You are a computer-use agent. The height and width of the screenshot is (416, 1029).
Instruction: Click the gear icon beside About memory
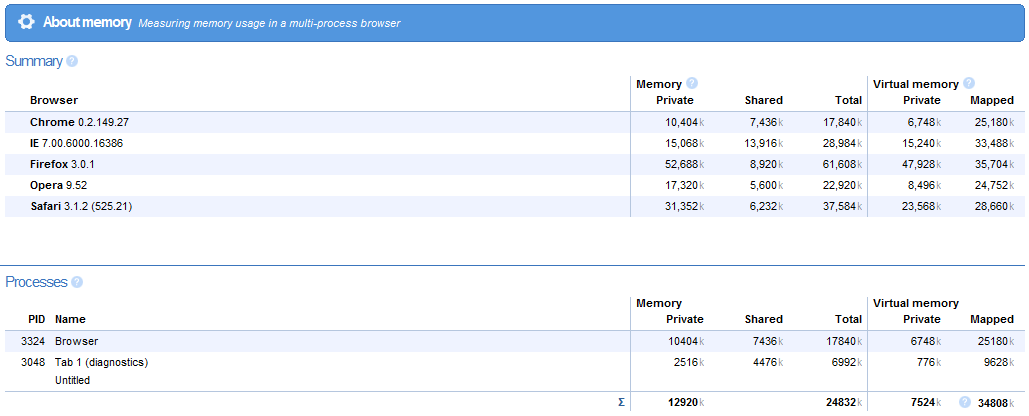pyautogui.click(x=26, y=22)
